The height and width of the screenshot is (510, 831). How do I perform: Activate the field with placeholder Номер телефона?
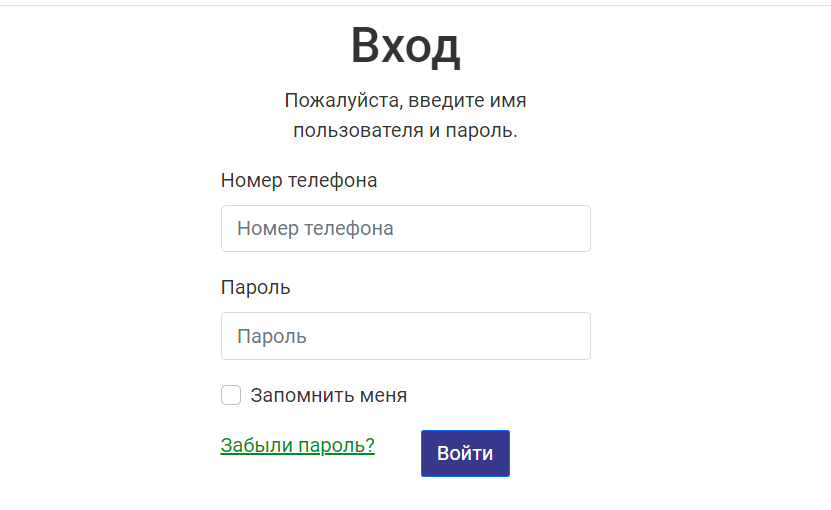[405, 228]
